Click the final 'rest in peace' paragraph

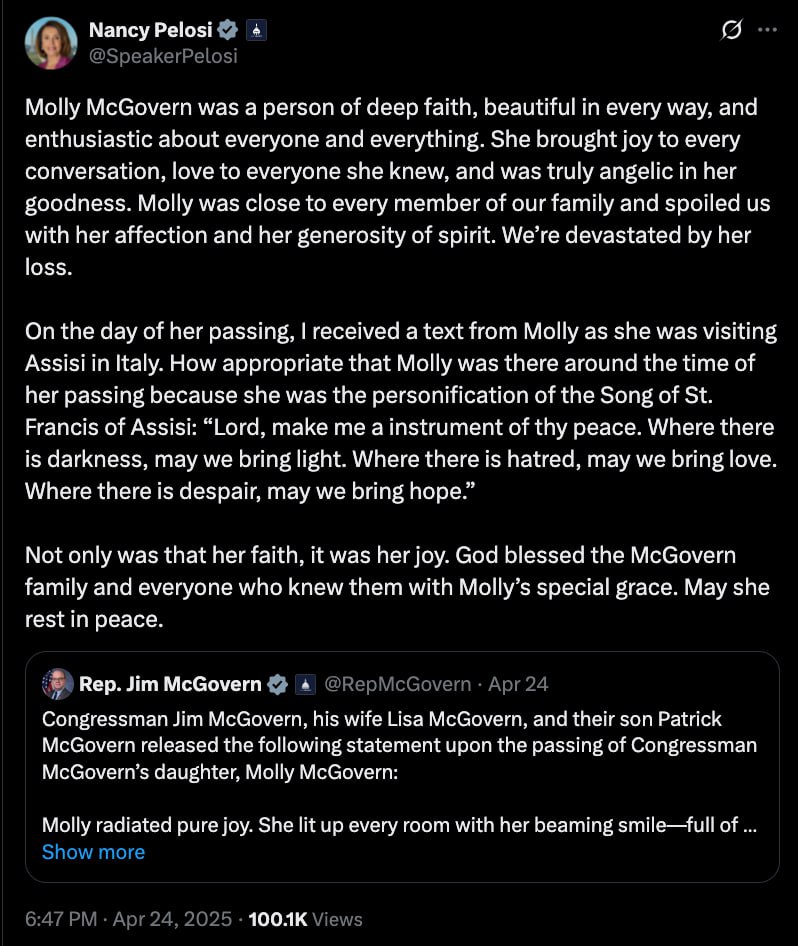(397, 587)
